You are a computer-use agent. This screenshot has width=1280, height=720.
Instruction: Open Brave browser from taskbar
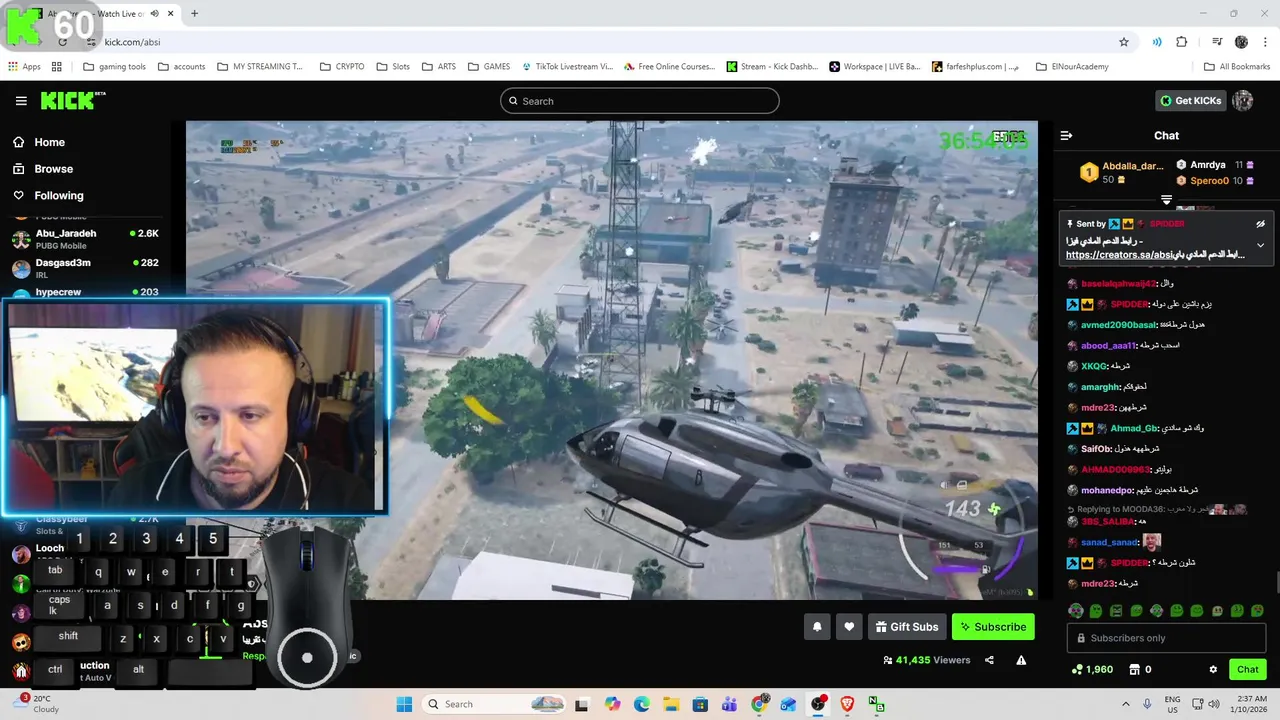848,704
